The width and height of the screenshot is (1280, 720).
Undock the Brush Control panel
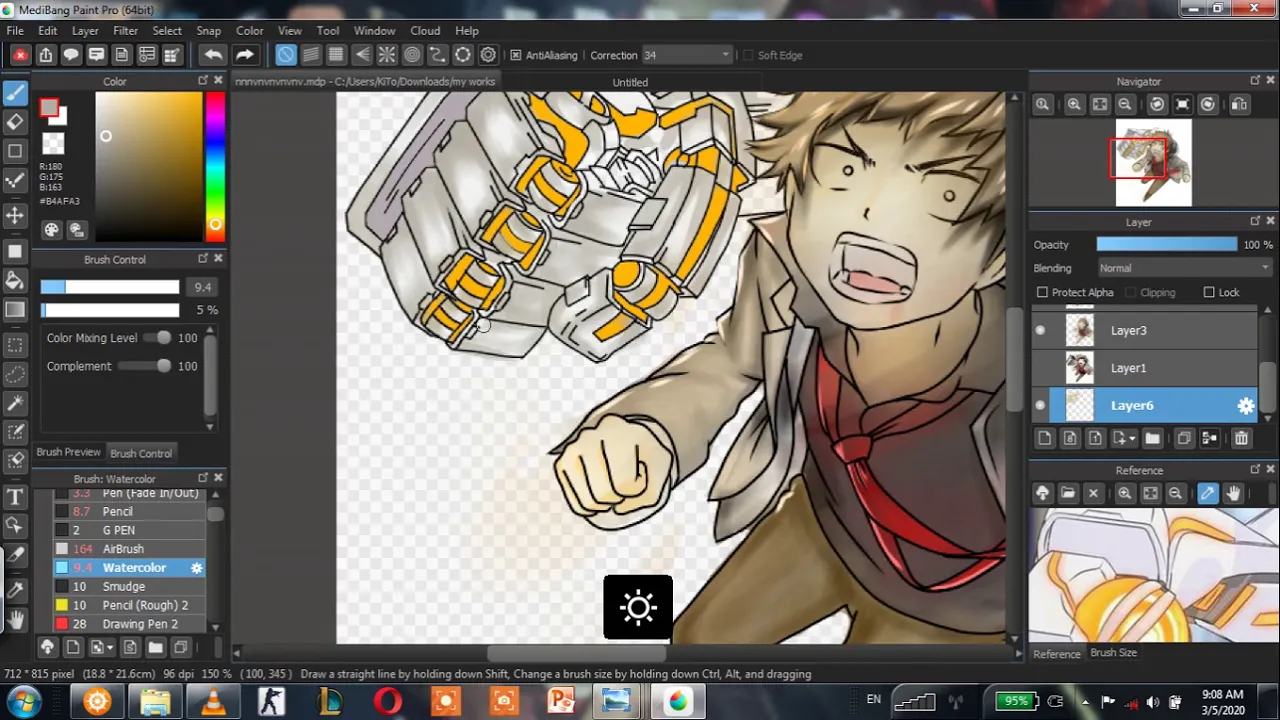point(202,259)
